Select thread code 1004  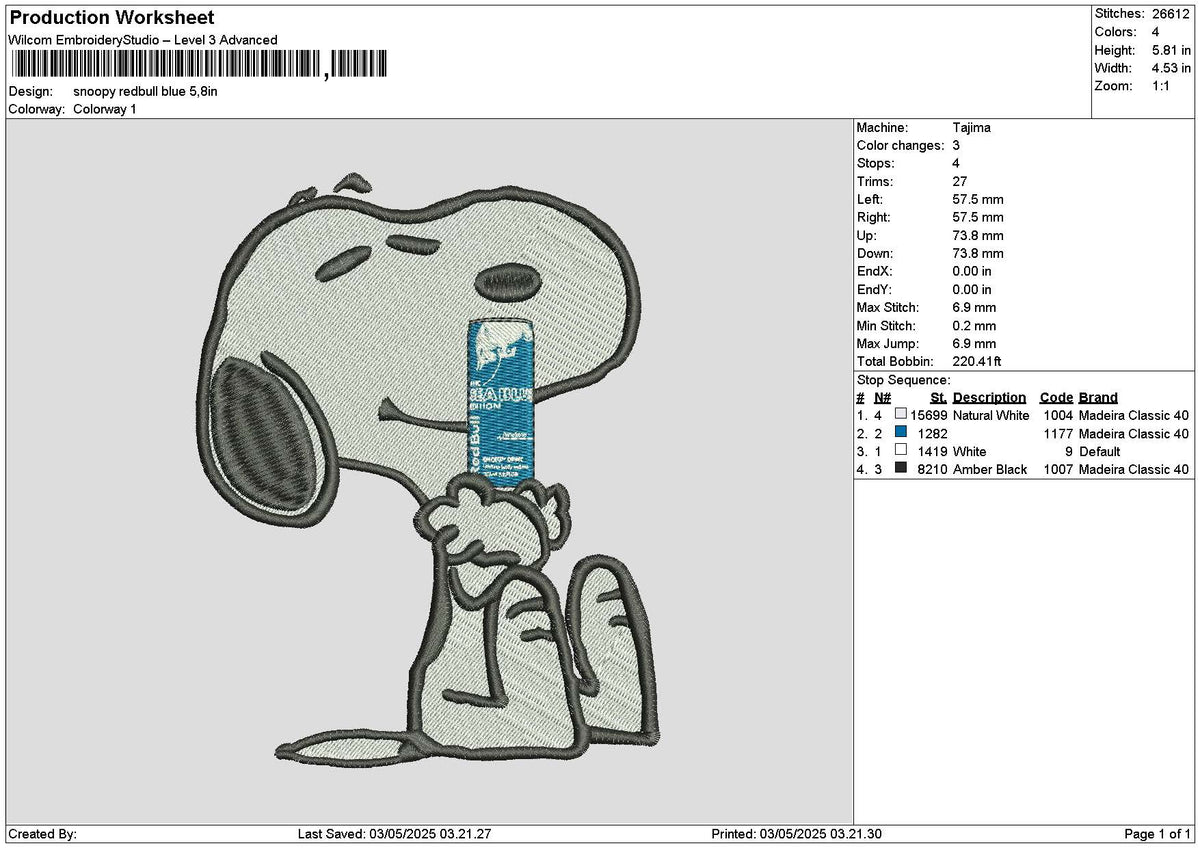pyautogui.click(x=1058, y=416)
